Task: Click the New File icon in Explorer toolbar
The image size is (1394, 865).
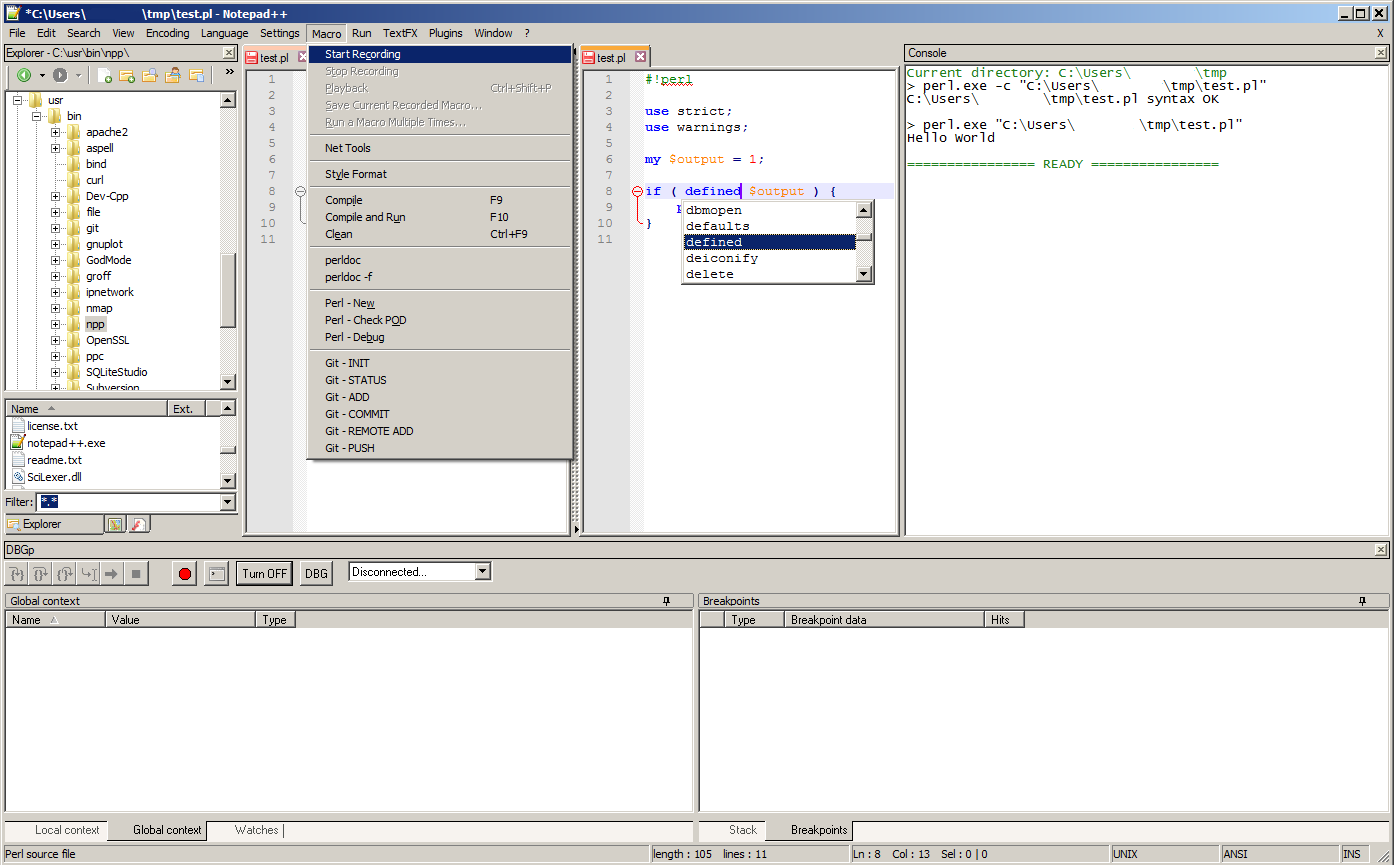Action: (105, 76)
